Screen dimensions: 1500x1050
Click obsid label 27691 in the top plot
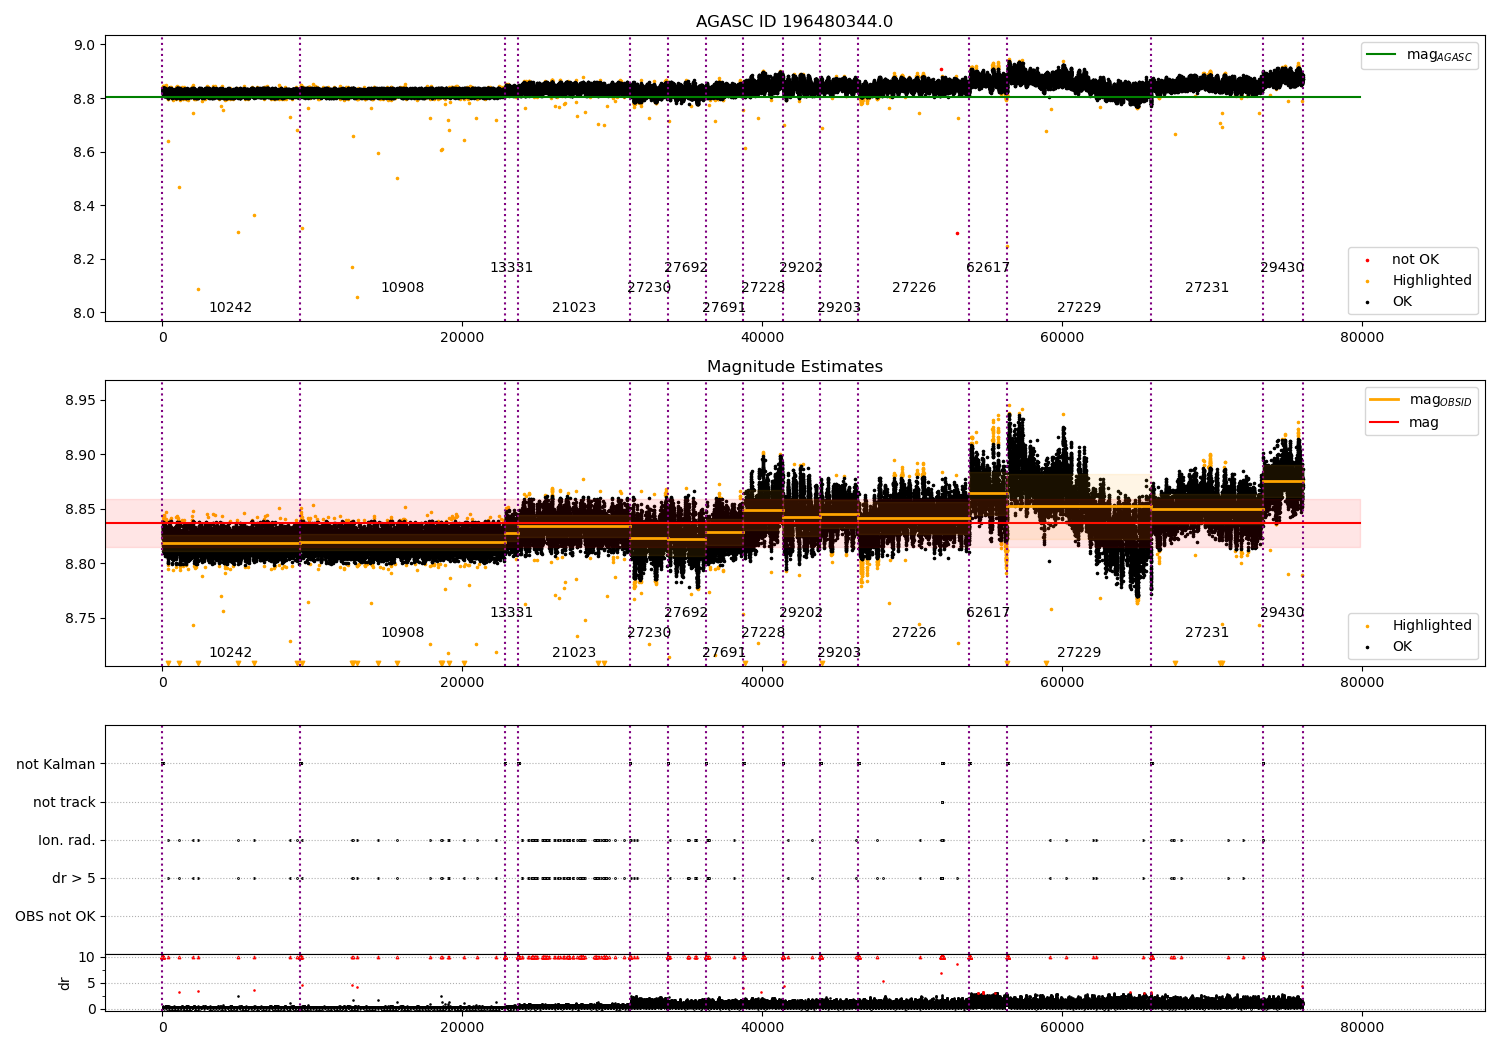pos(724,308)
